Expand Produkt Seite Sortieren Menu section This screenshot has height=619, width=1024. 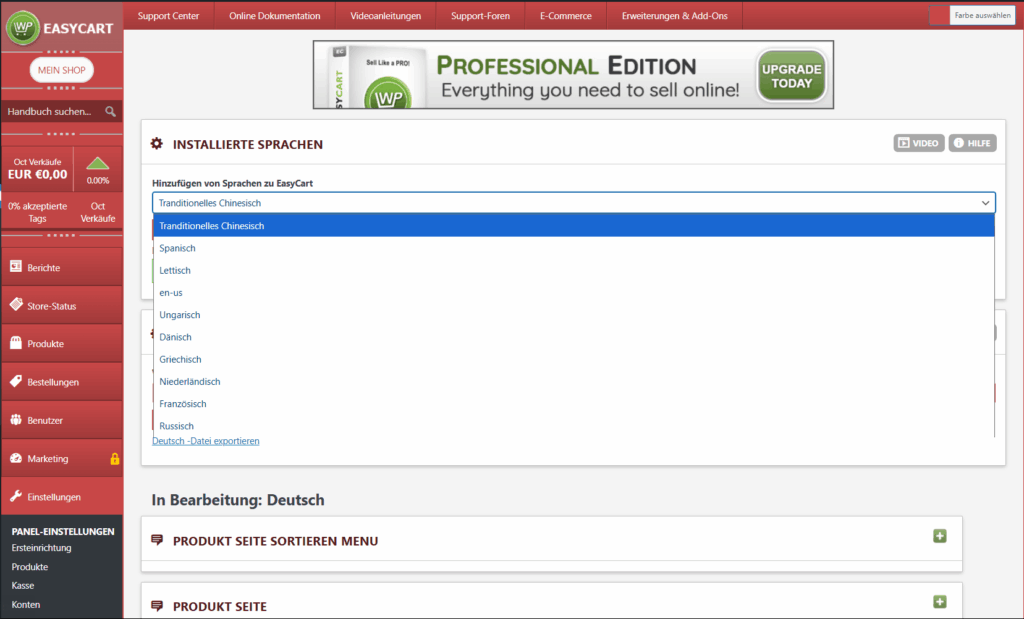tap(939, 537)
